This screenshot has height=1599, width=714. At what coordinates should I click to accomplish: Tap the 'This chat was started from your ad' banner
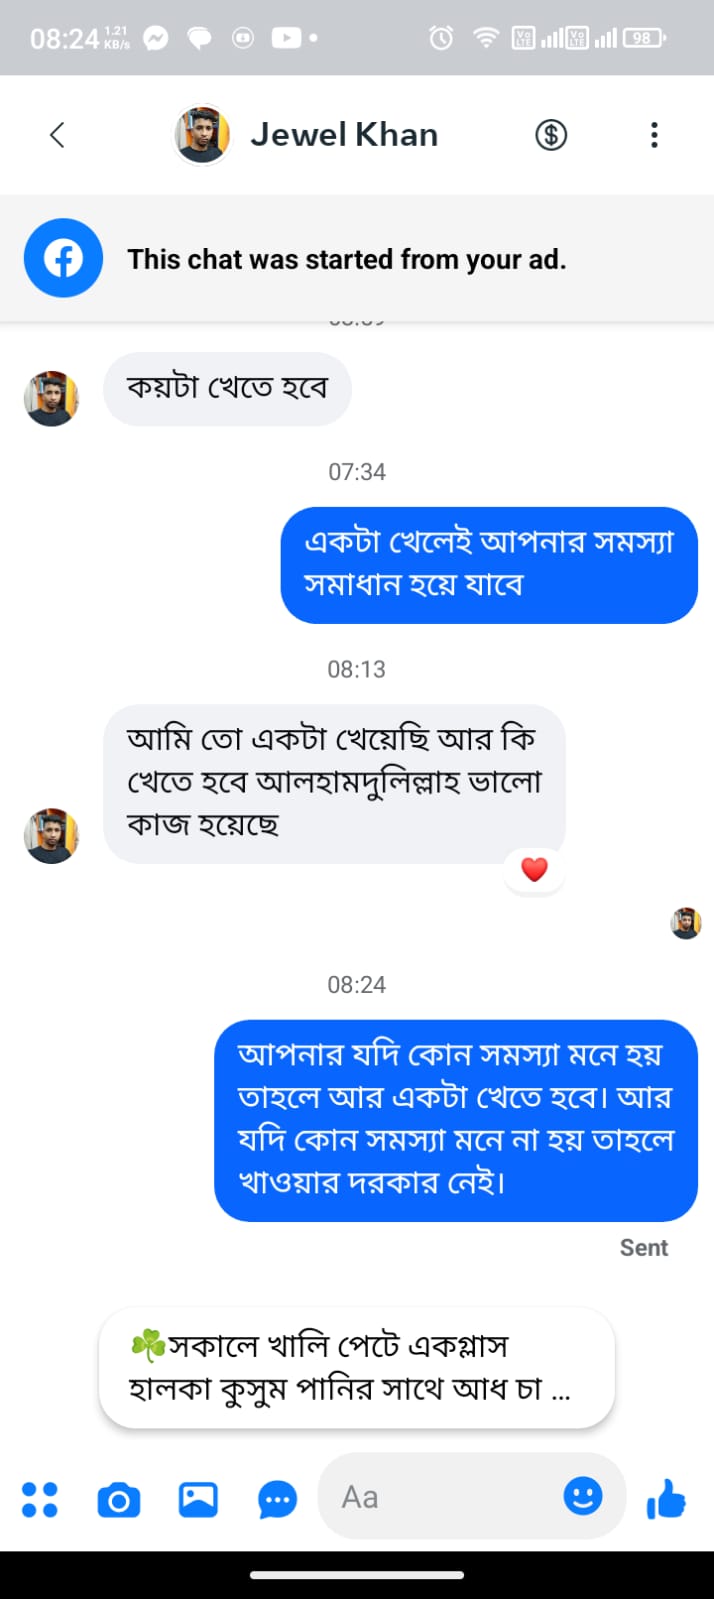point(346,260)
